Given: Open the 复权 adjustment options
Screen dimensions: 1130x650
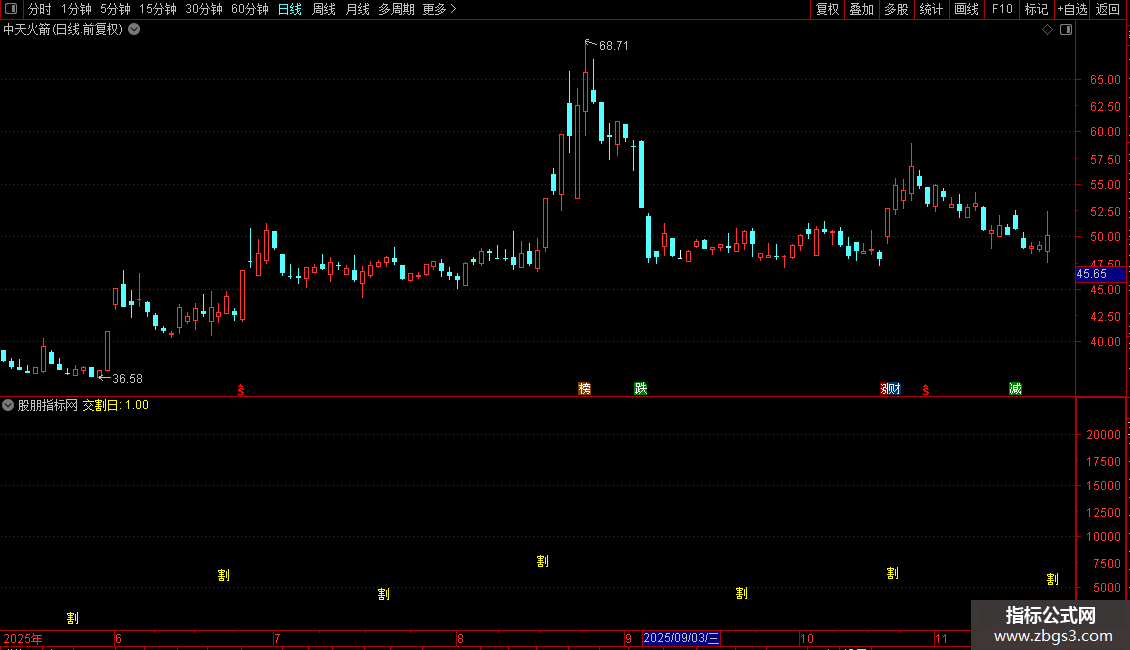Looking at the screenshot, I should coord(827,9).
